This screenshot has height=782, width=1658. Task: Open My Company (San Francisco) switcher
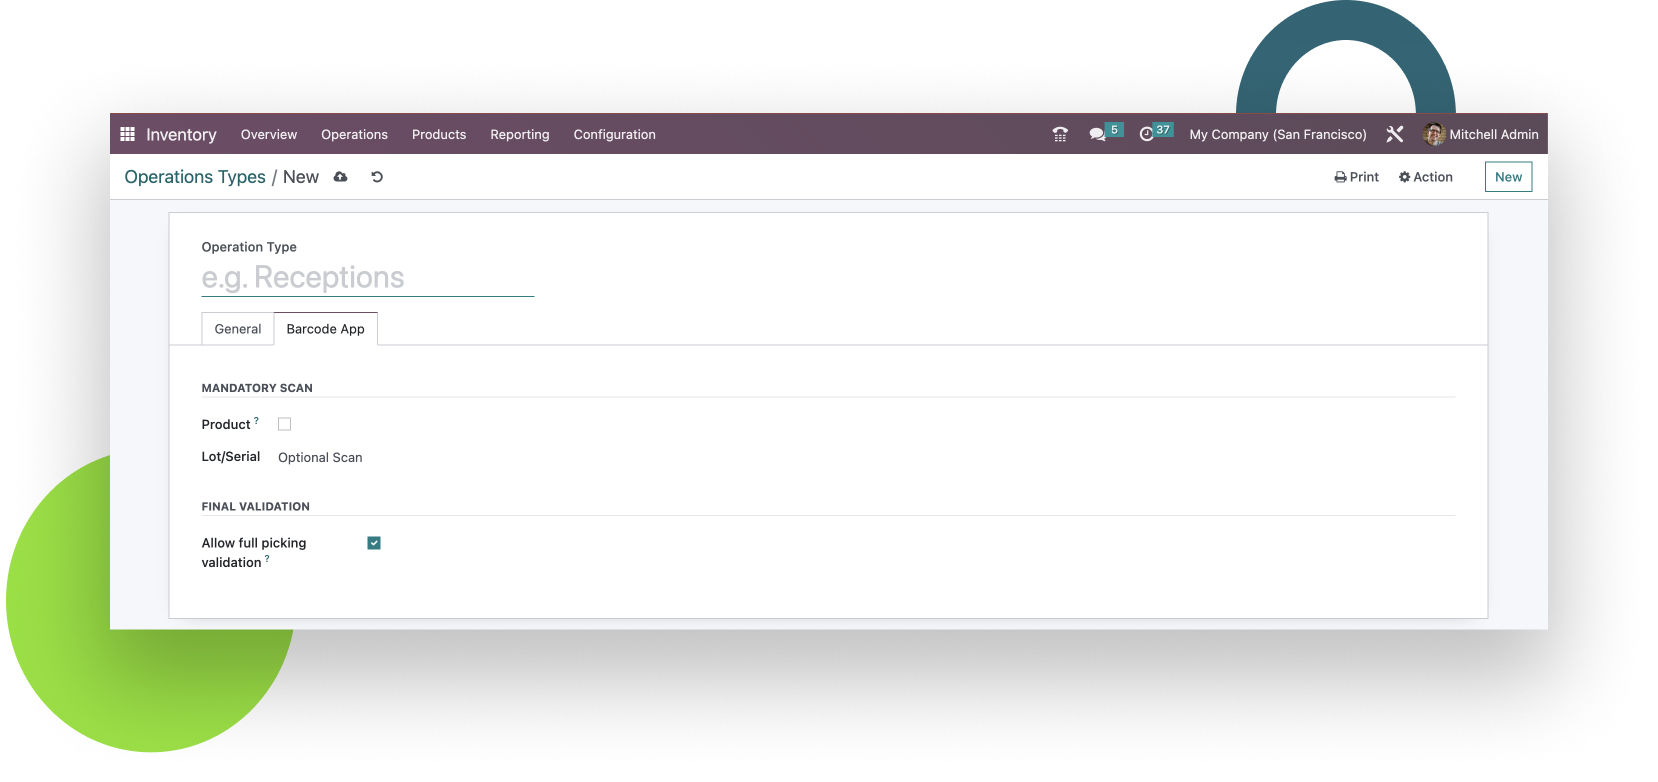1277,134
